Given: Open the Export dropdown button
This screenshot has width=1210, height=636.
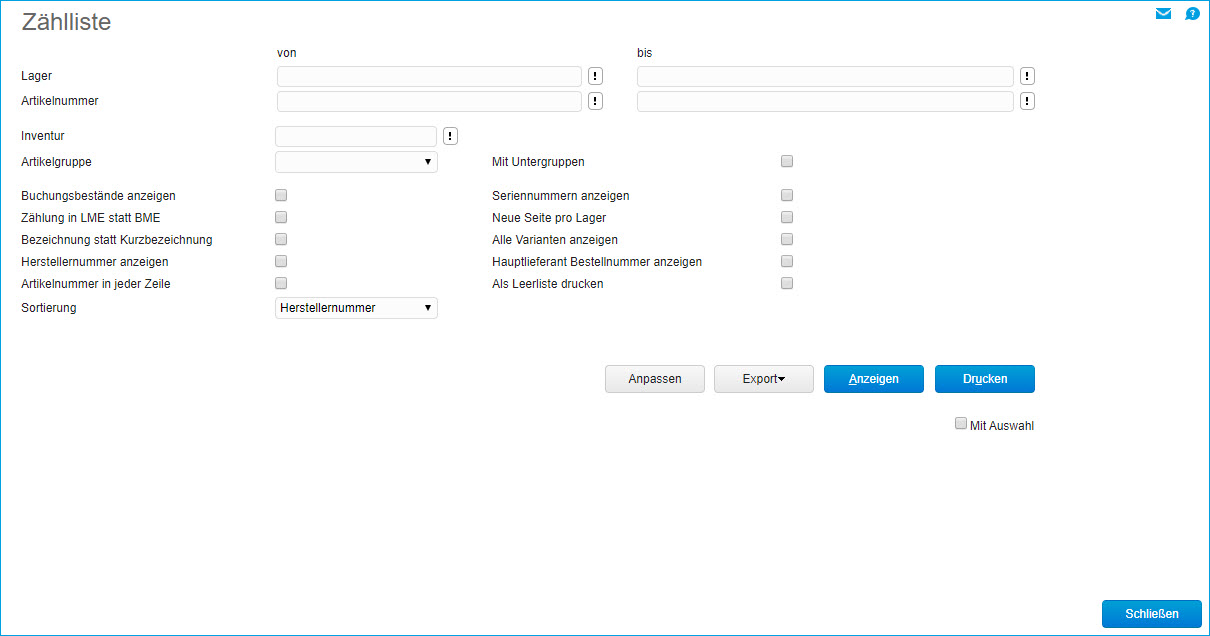Looking at the screenshot, I should coord(763,379).
